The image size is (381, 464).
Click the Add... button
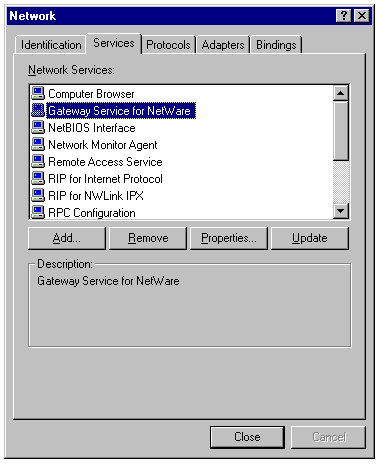(x=67, y=238)
